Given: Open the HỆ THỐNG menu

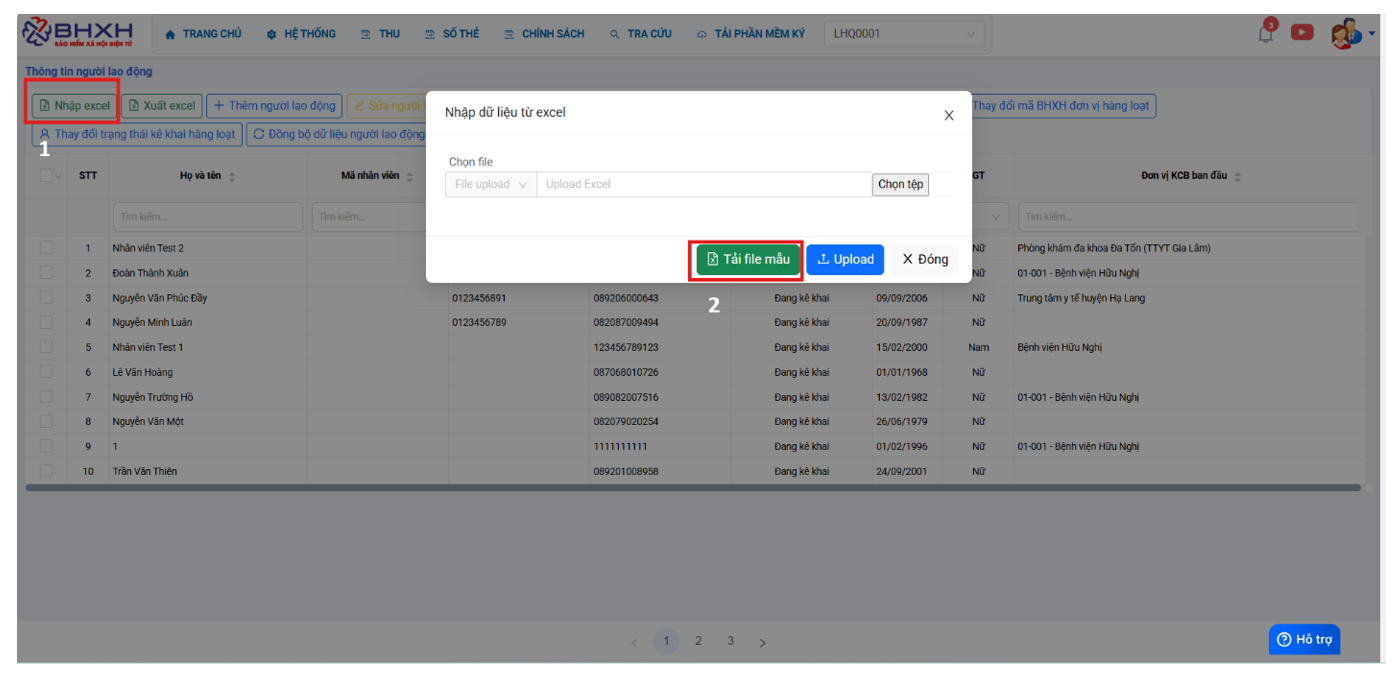Looking at the screenshot, I should (x=301, y=34).
